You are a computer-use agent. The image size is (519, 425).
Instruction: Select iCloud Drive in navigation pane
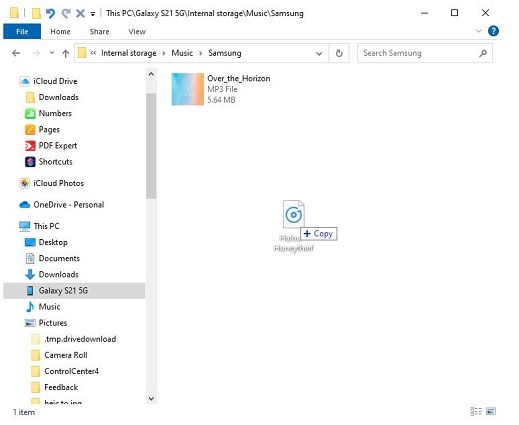pyautogui.click(x=55, y=81)
